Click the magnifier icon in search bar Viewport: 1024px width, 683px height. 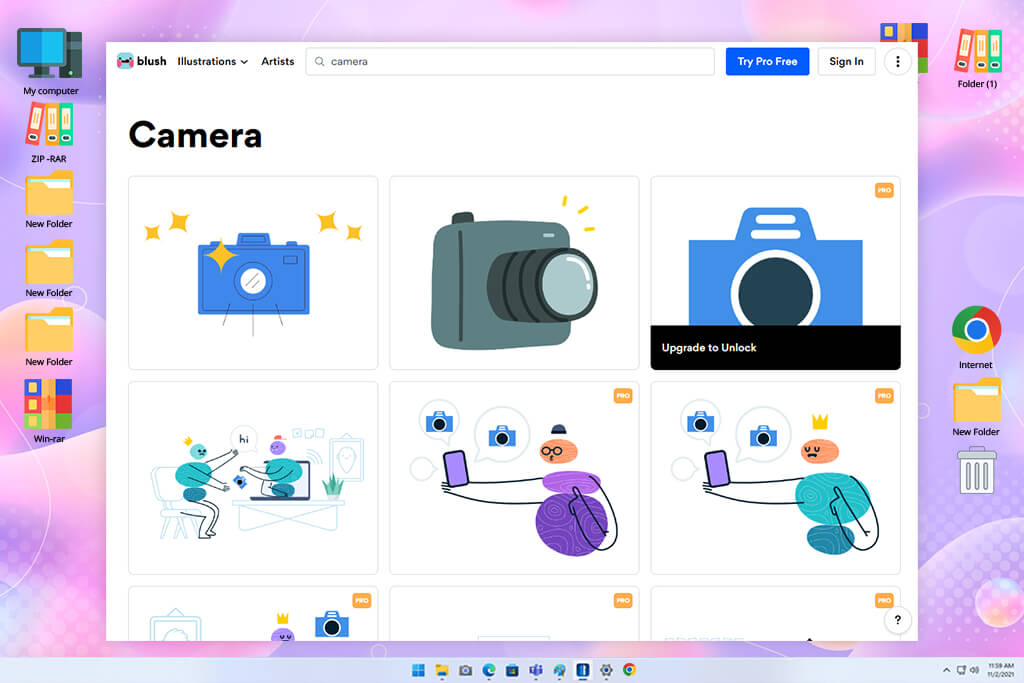point(319,61)
